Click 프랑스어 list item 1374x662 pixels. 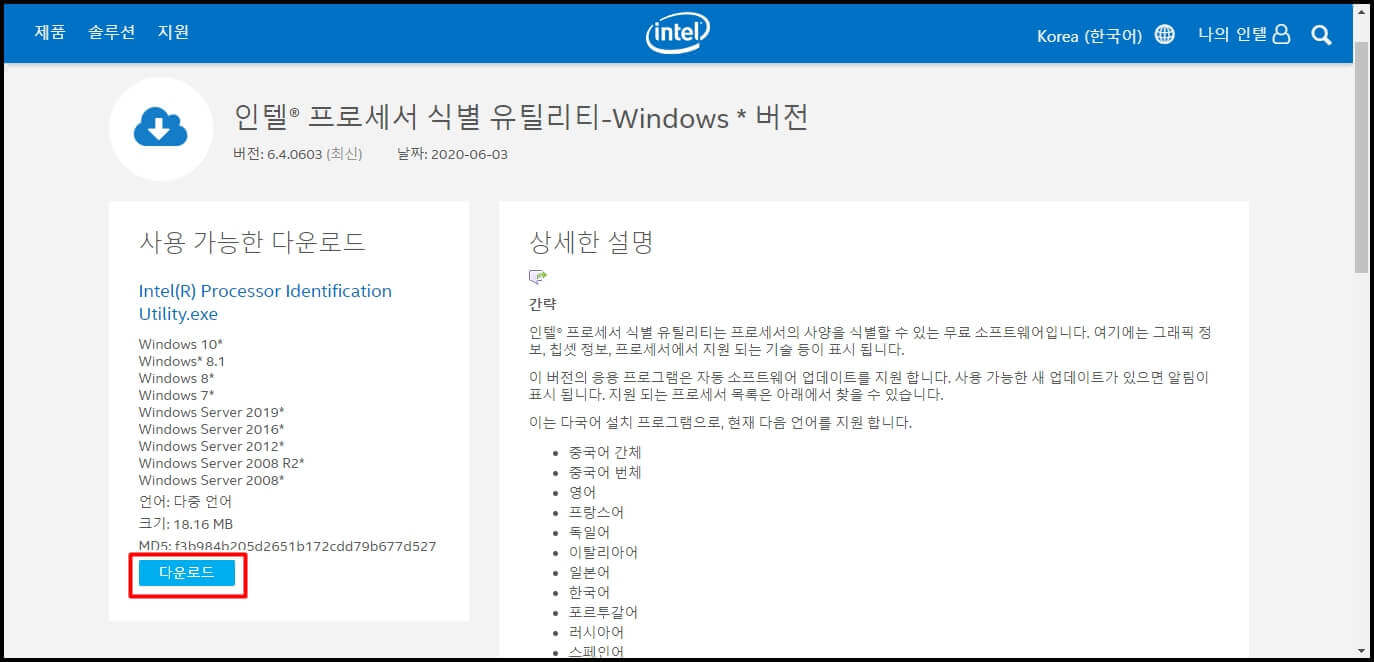coord(596,512)
